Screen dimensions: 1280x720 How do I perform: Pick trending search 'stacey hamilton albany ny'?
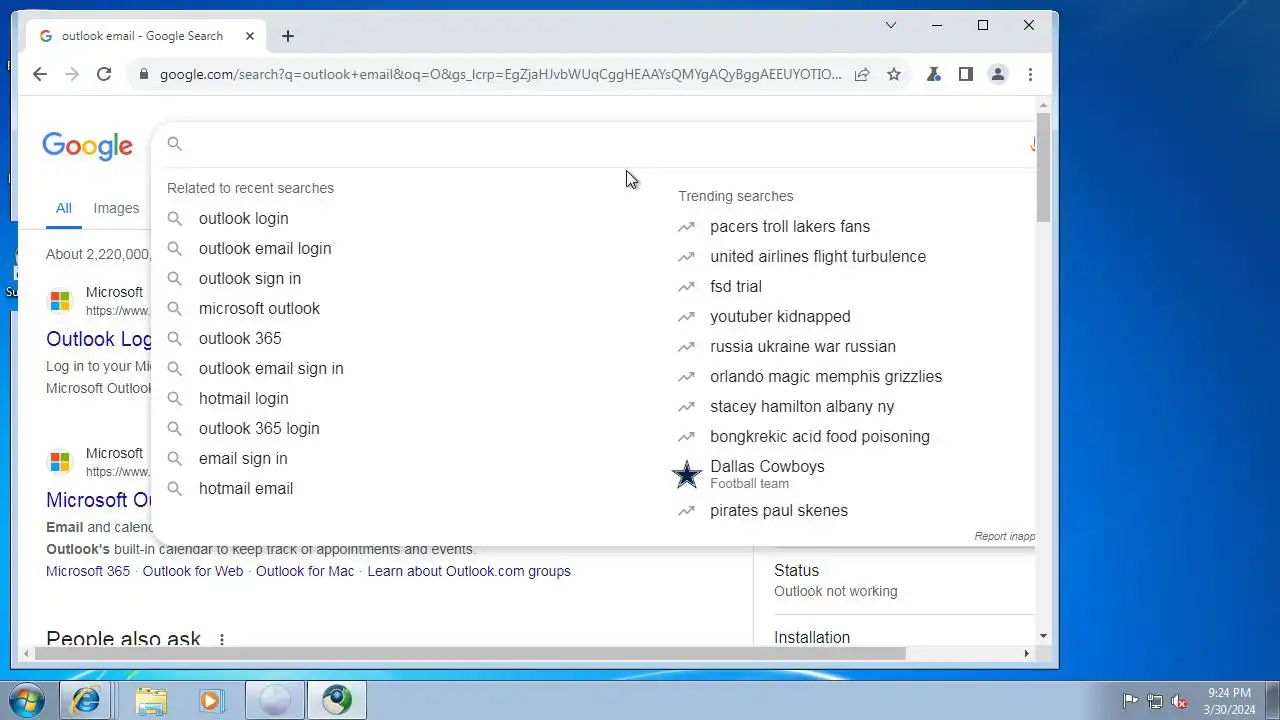click(x=802, y=406)
